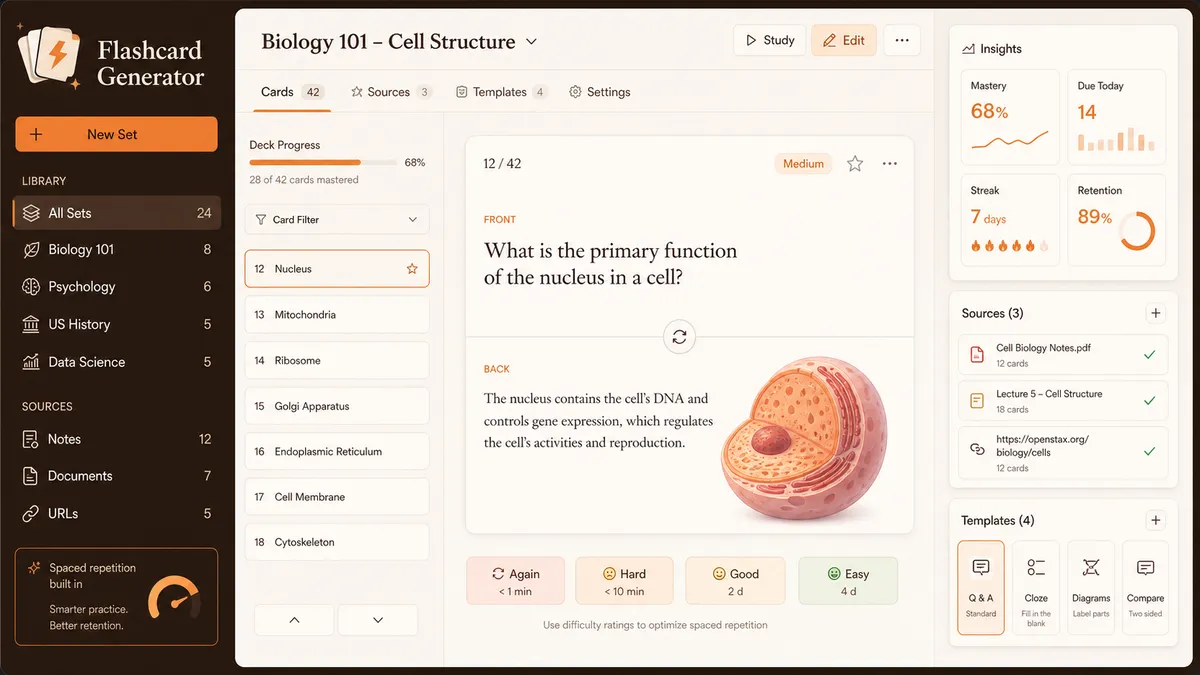This screenshot has height=675, width=1200.
Task: Open the Psychology set in sidebar
Action: pos(116,287)
